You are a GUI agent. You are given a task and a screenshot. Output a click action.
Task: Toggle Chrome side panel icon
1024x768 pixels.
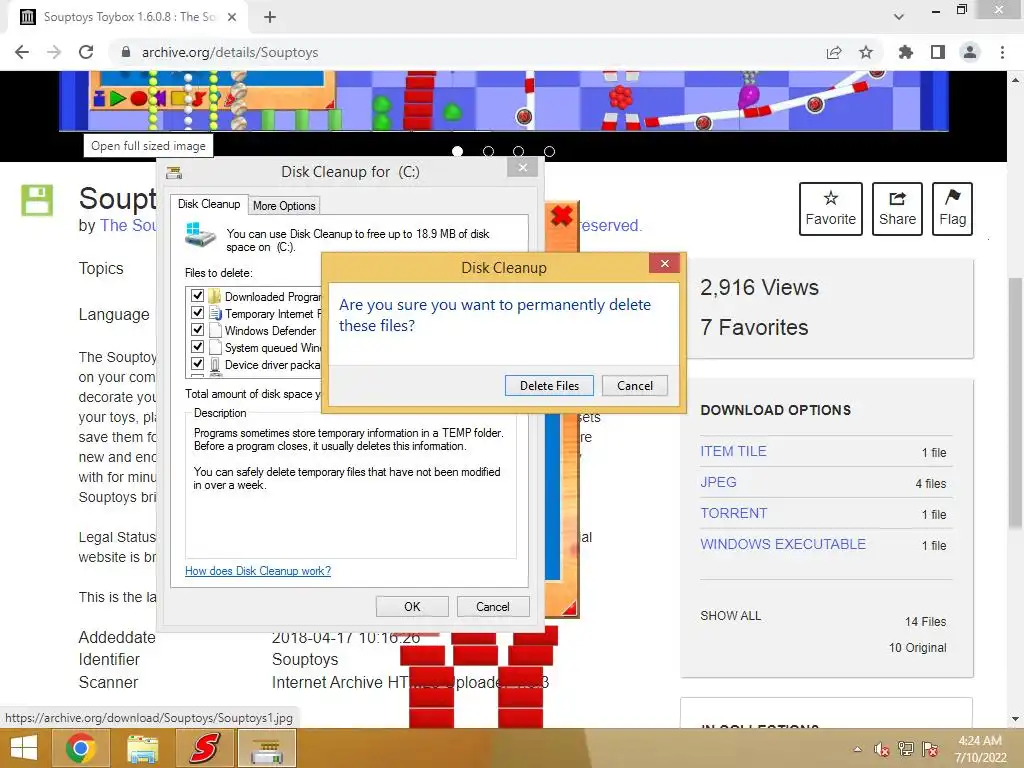coord(938,52)
